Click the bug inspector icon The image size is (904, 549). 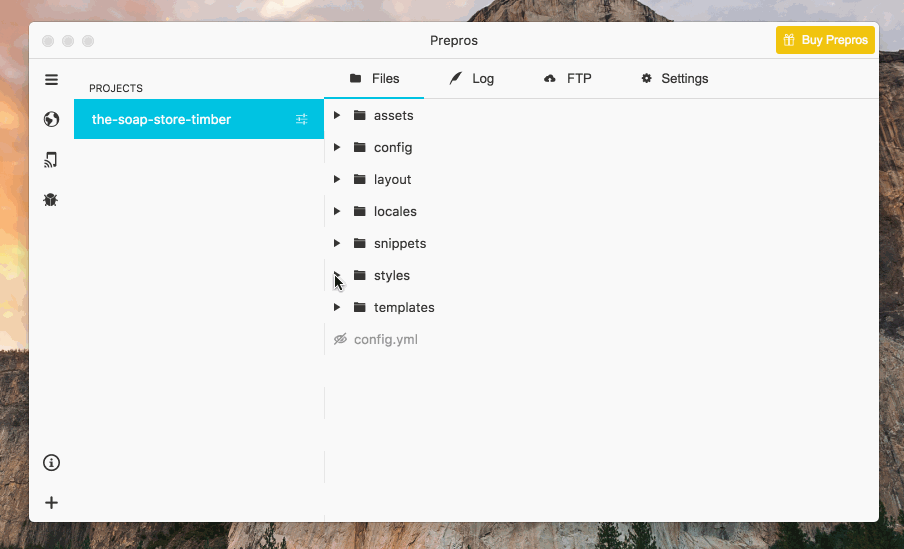coord(51,200)
